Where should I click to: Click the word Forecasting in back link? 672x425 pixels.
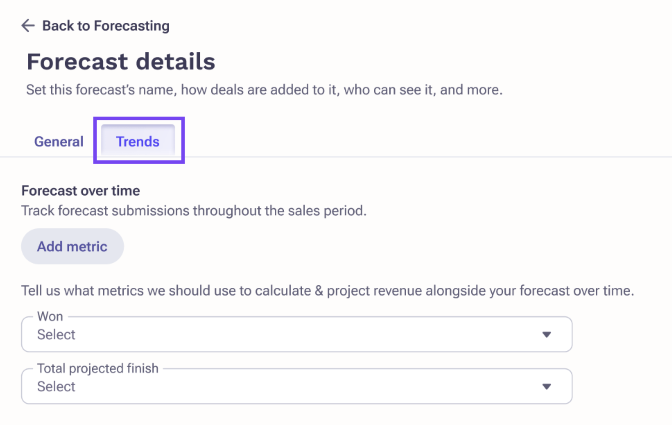(132, 26)
